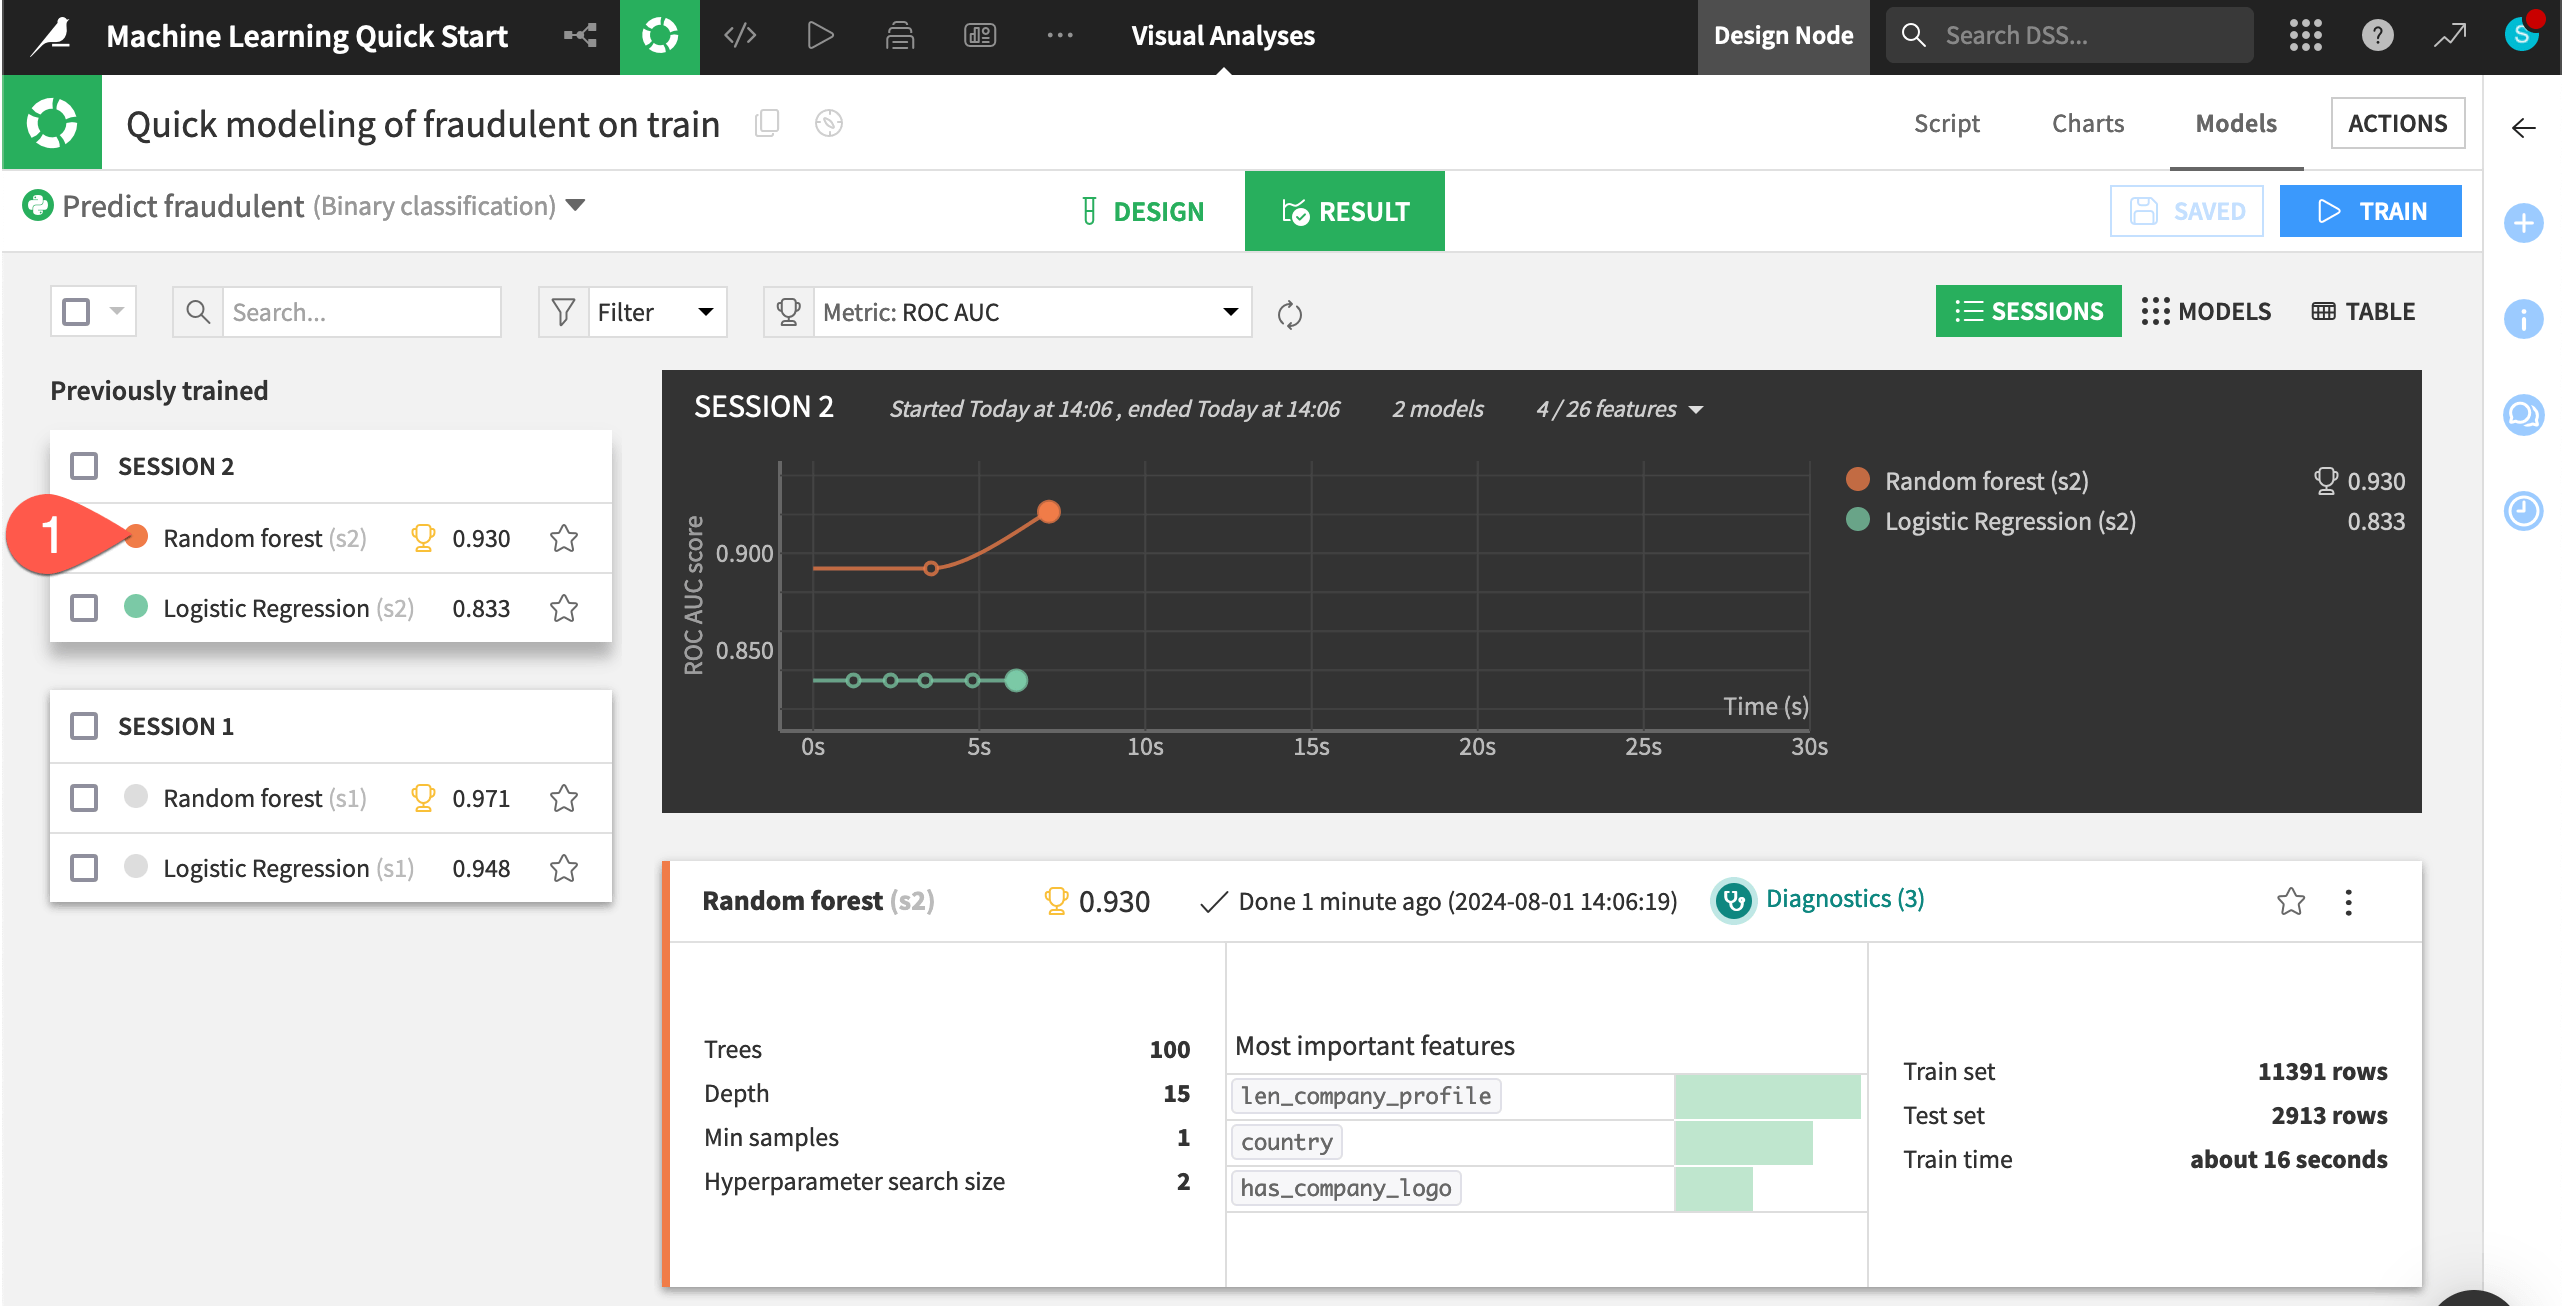The height and width of the screenshot is (1306, 2562).
Task: Click the refresh/sync icon next to Metric
Action: 1291,312
